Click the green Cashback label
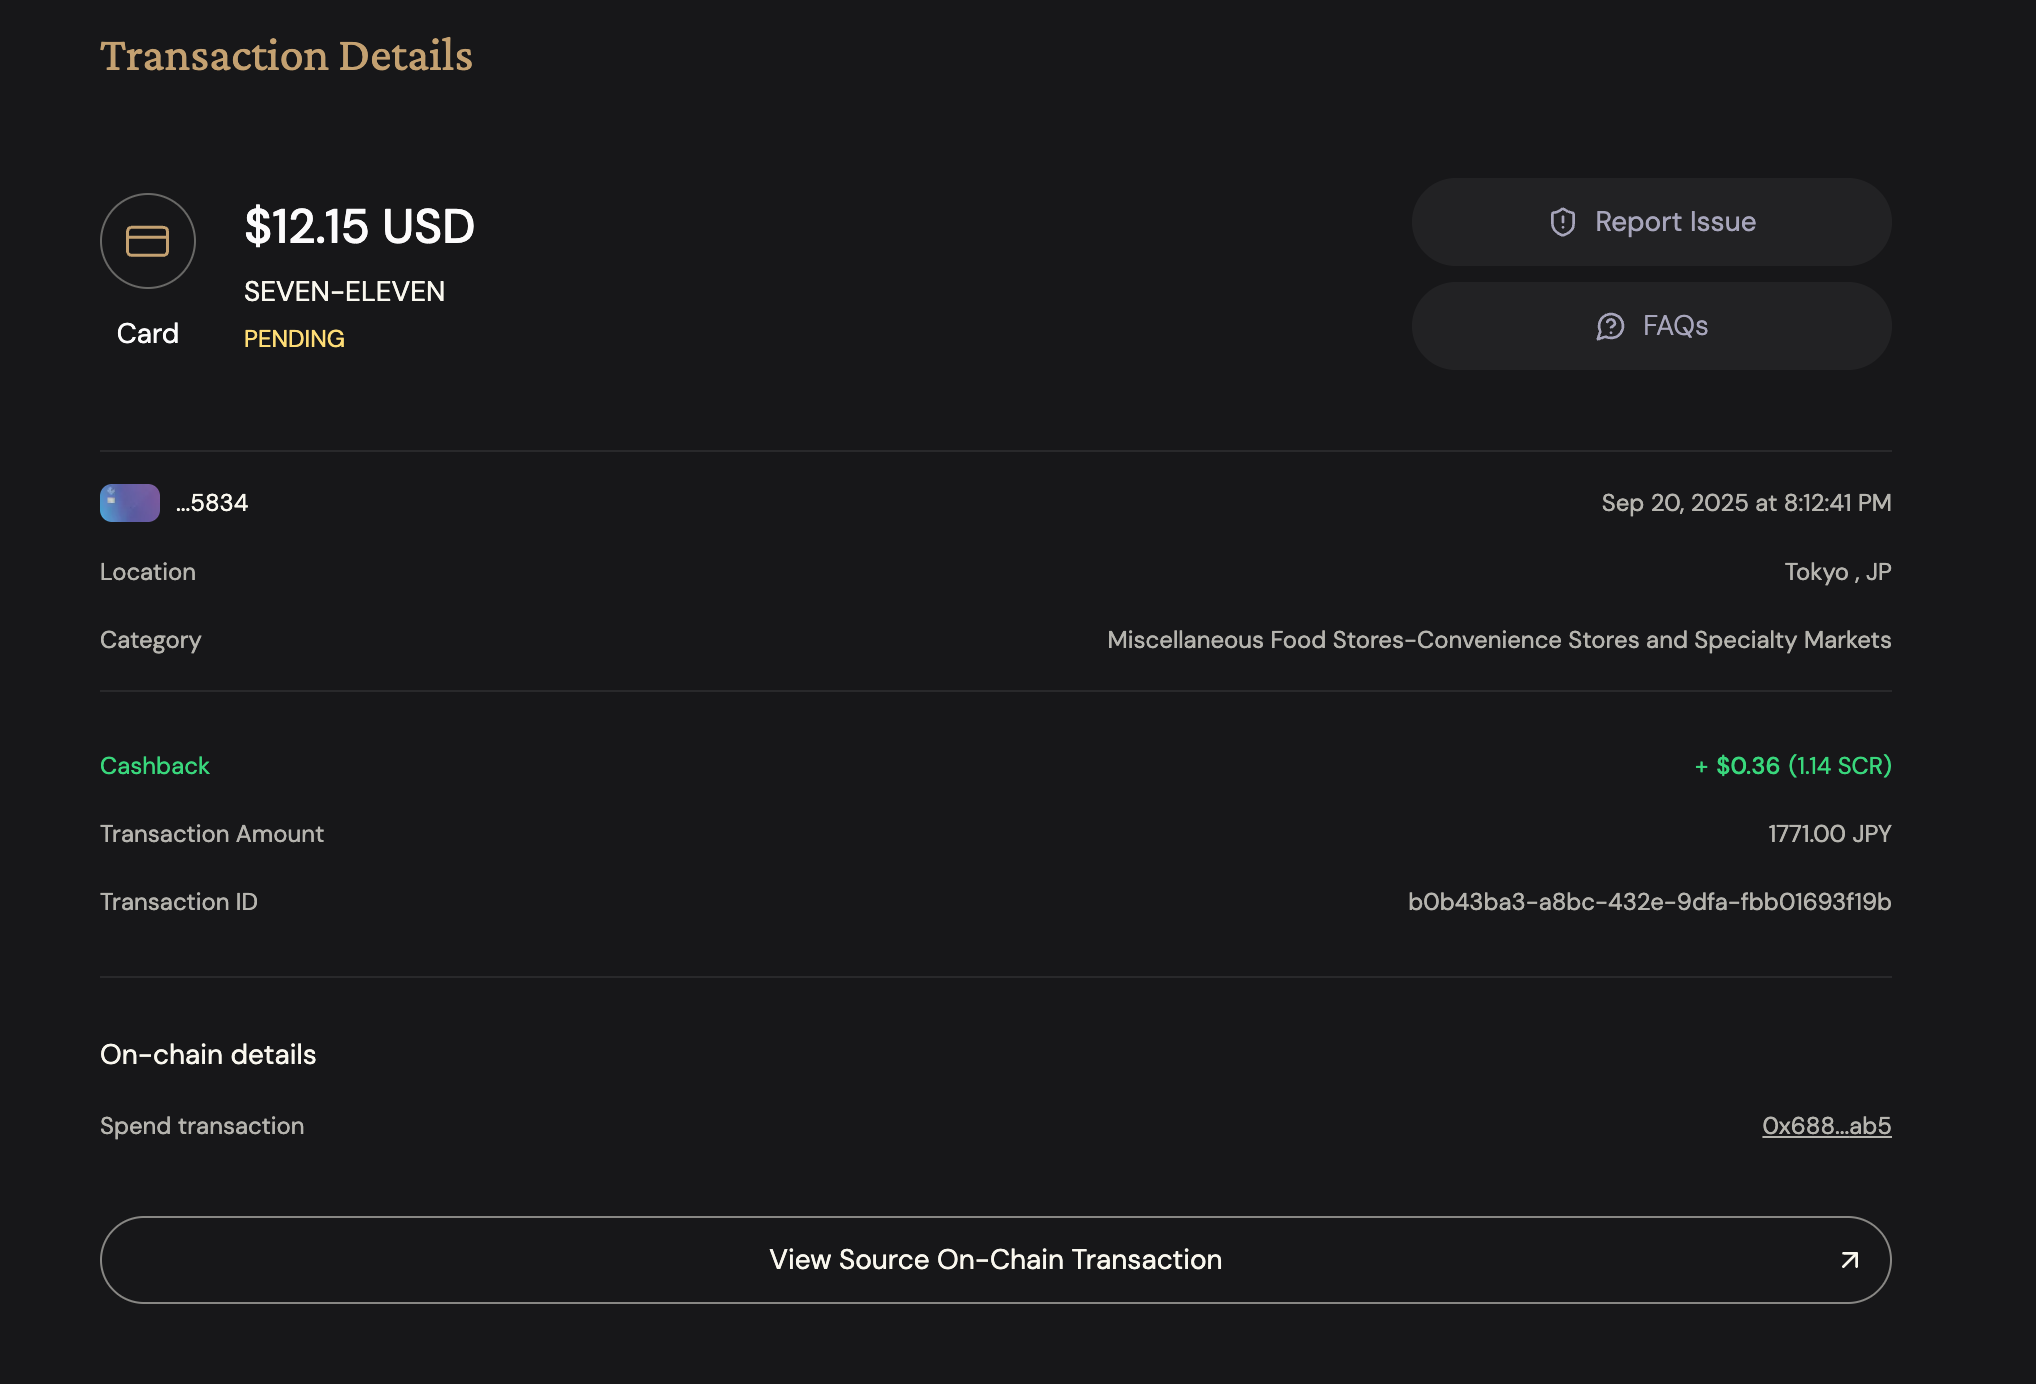 (x=155, y=766)
